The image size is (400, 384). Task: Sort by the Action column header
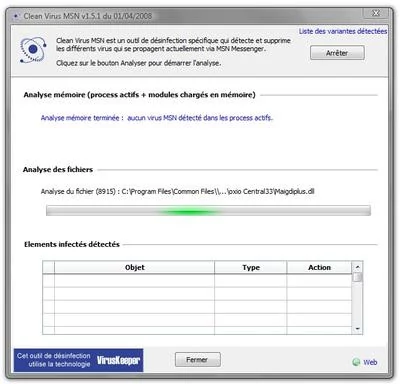pyautogui.click(x=319, y=267)
